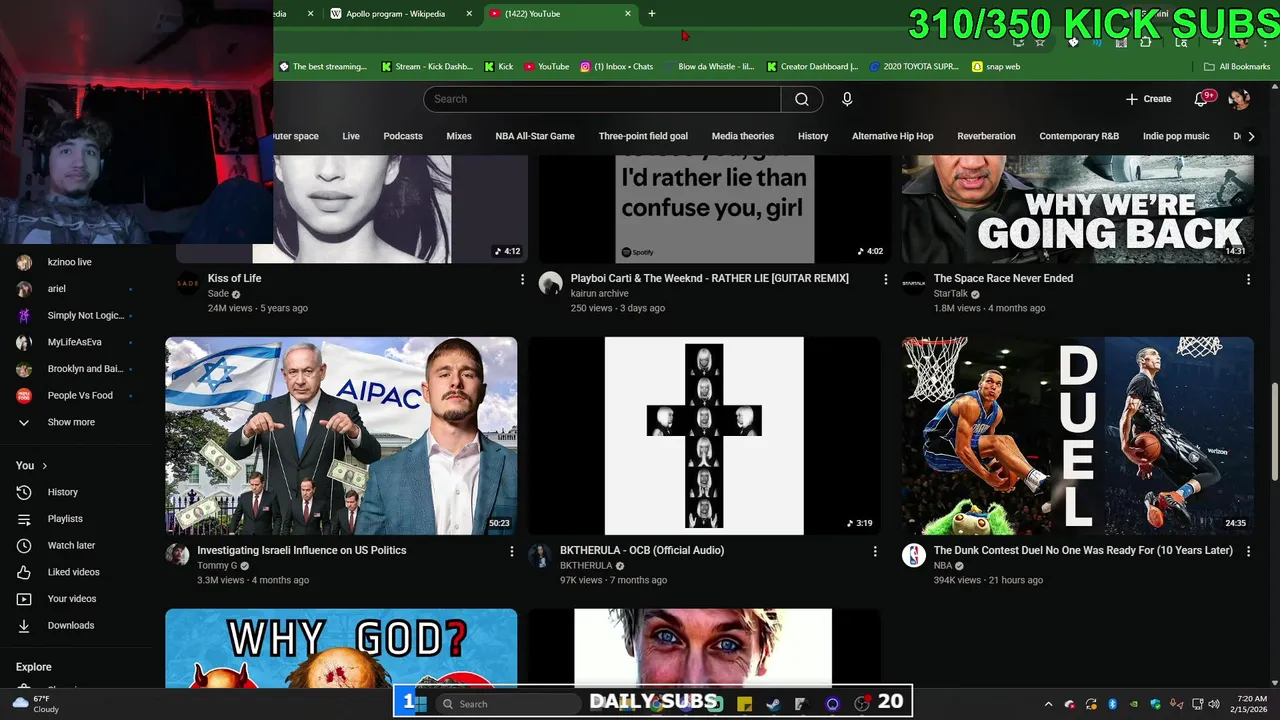This screenshot has height=720, width=1280.
Task: Activate voice search microphone icon
Action: pos(847,99)
